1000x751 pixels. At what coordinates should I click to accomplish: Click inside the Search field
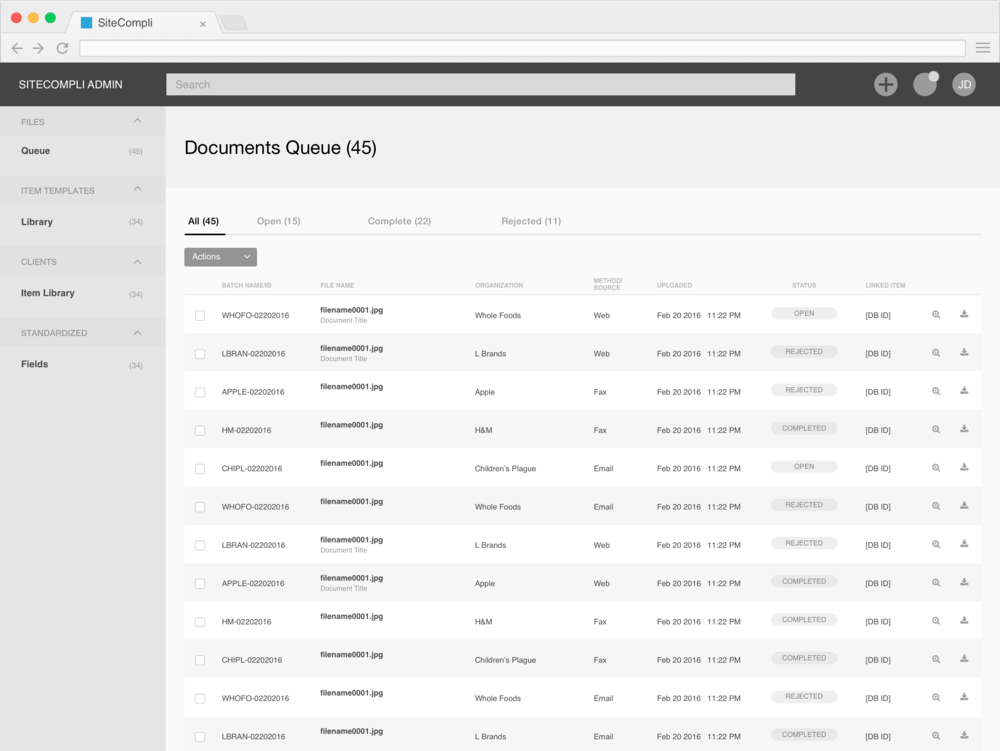click(x=480, y=84)
